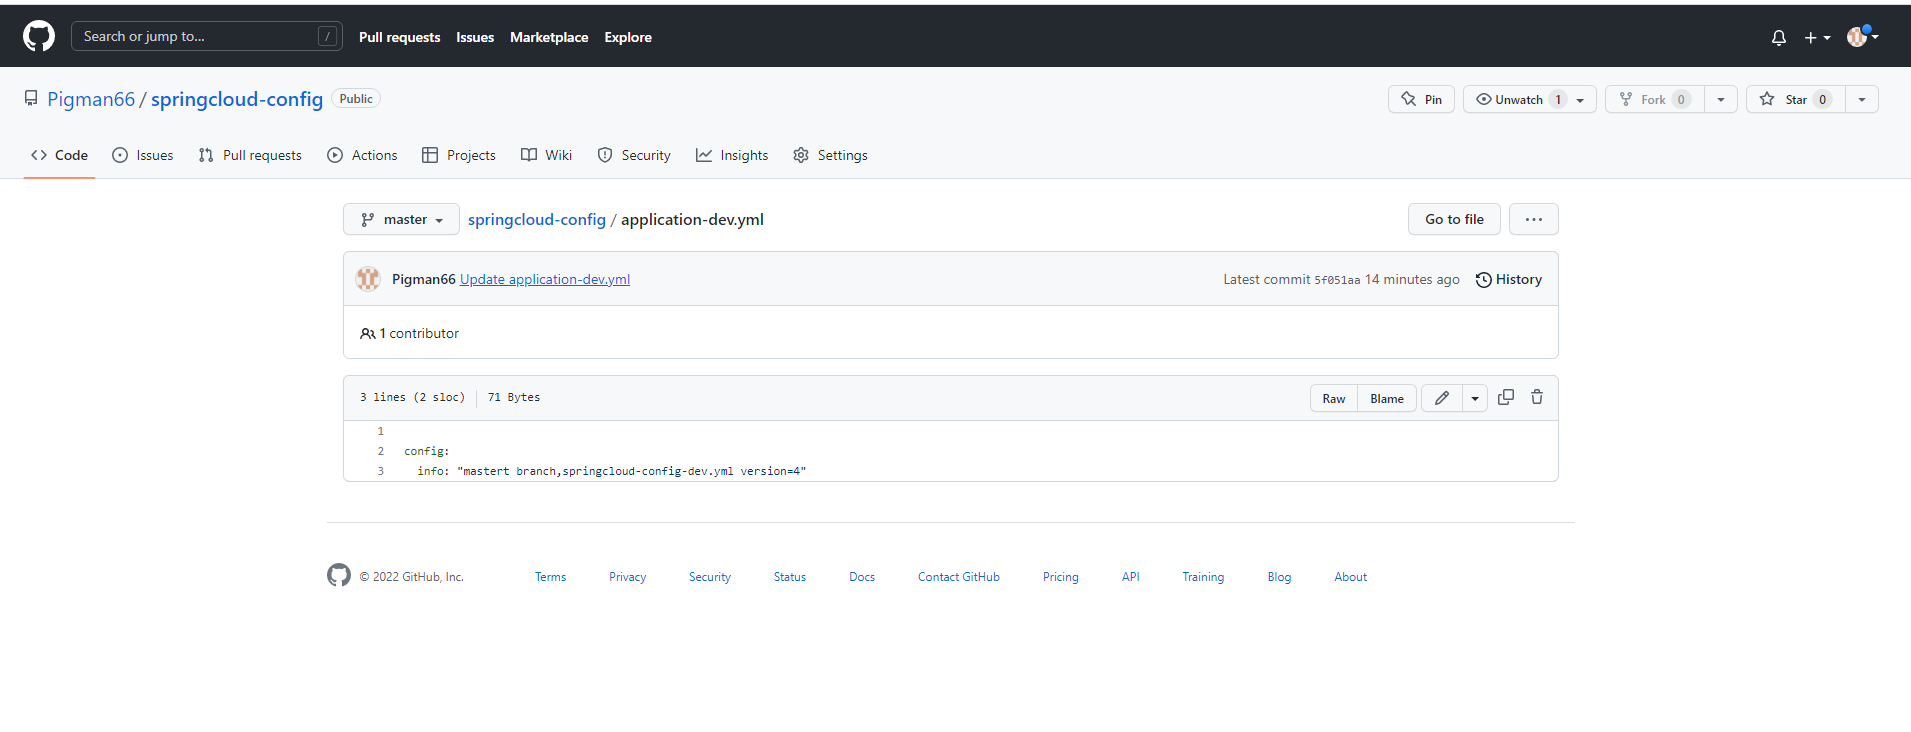Screen dimensions: 1911x732
Task: Delete this file with trash icon
Action: point(1537,397)
